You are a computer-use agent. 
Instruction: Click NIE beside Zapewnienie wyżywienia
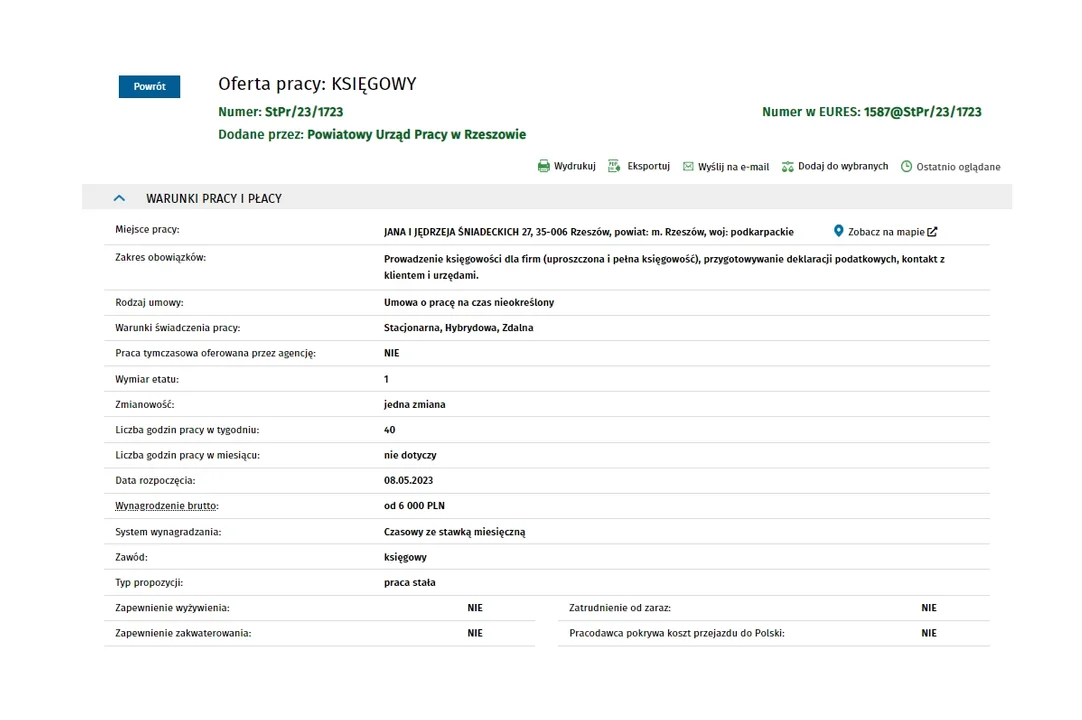[475, 608]
